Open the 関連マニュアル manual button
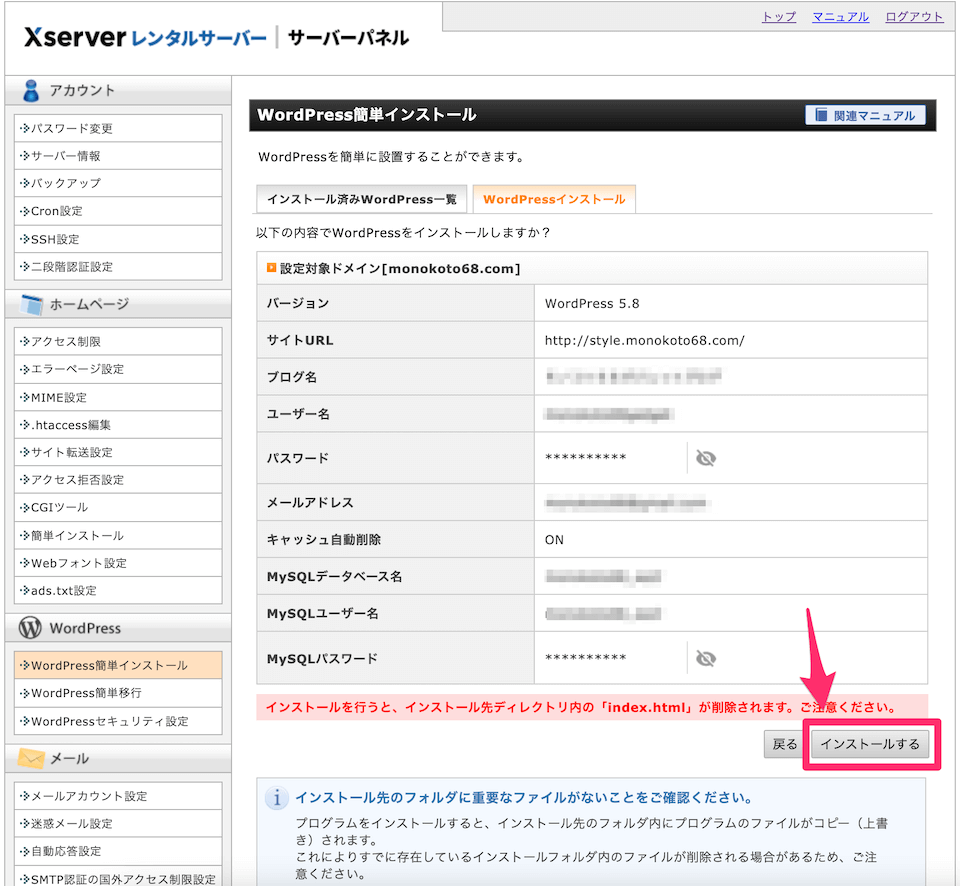The image size is (960, 886). click(865, 115)
